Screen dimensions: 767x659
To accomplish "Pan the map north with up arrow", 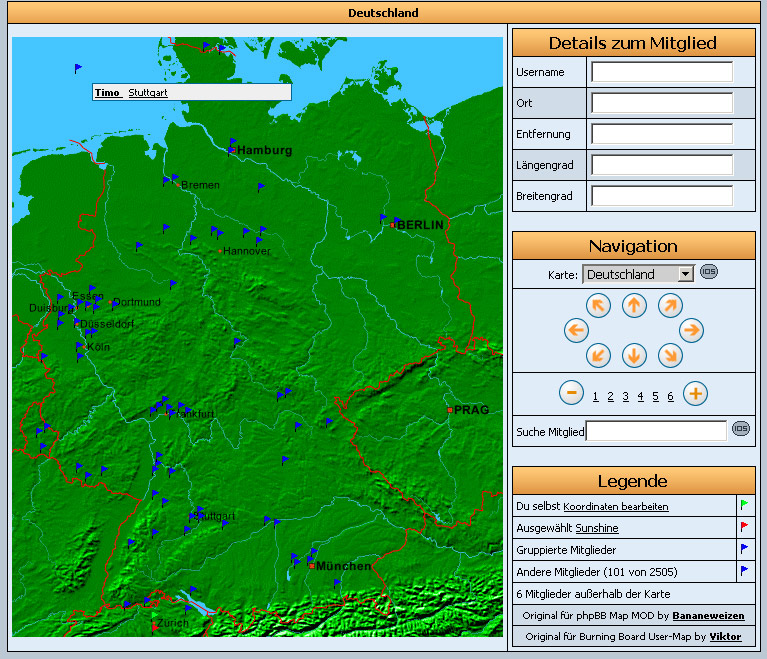I will (x=634, y=305).
